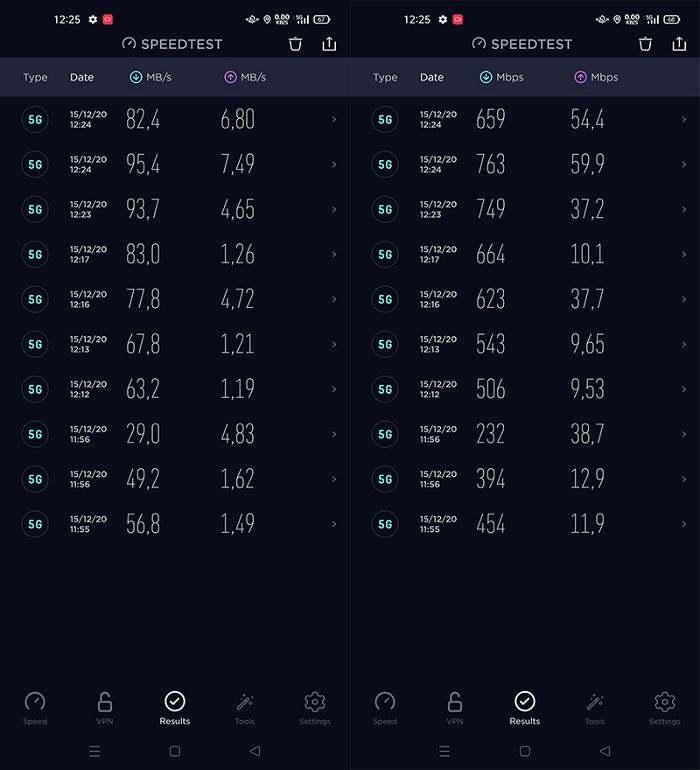Open the Settings tab in the left screen
The height and width of the screenshot is (770, 700).
tap(315, 708)
